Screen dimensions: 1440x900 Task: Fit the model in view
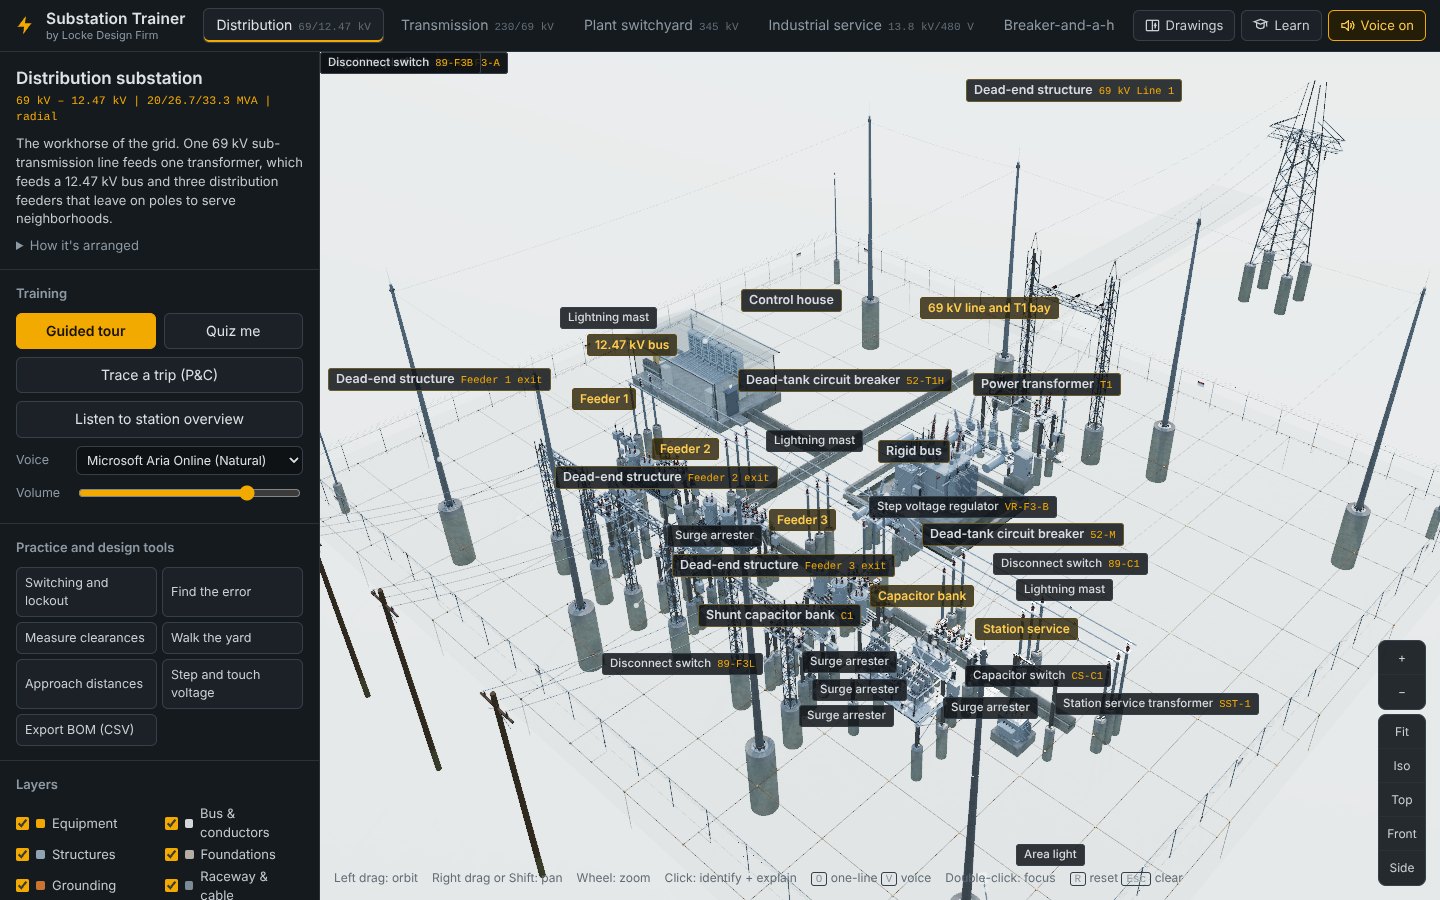(x=1402, y=732)
